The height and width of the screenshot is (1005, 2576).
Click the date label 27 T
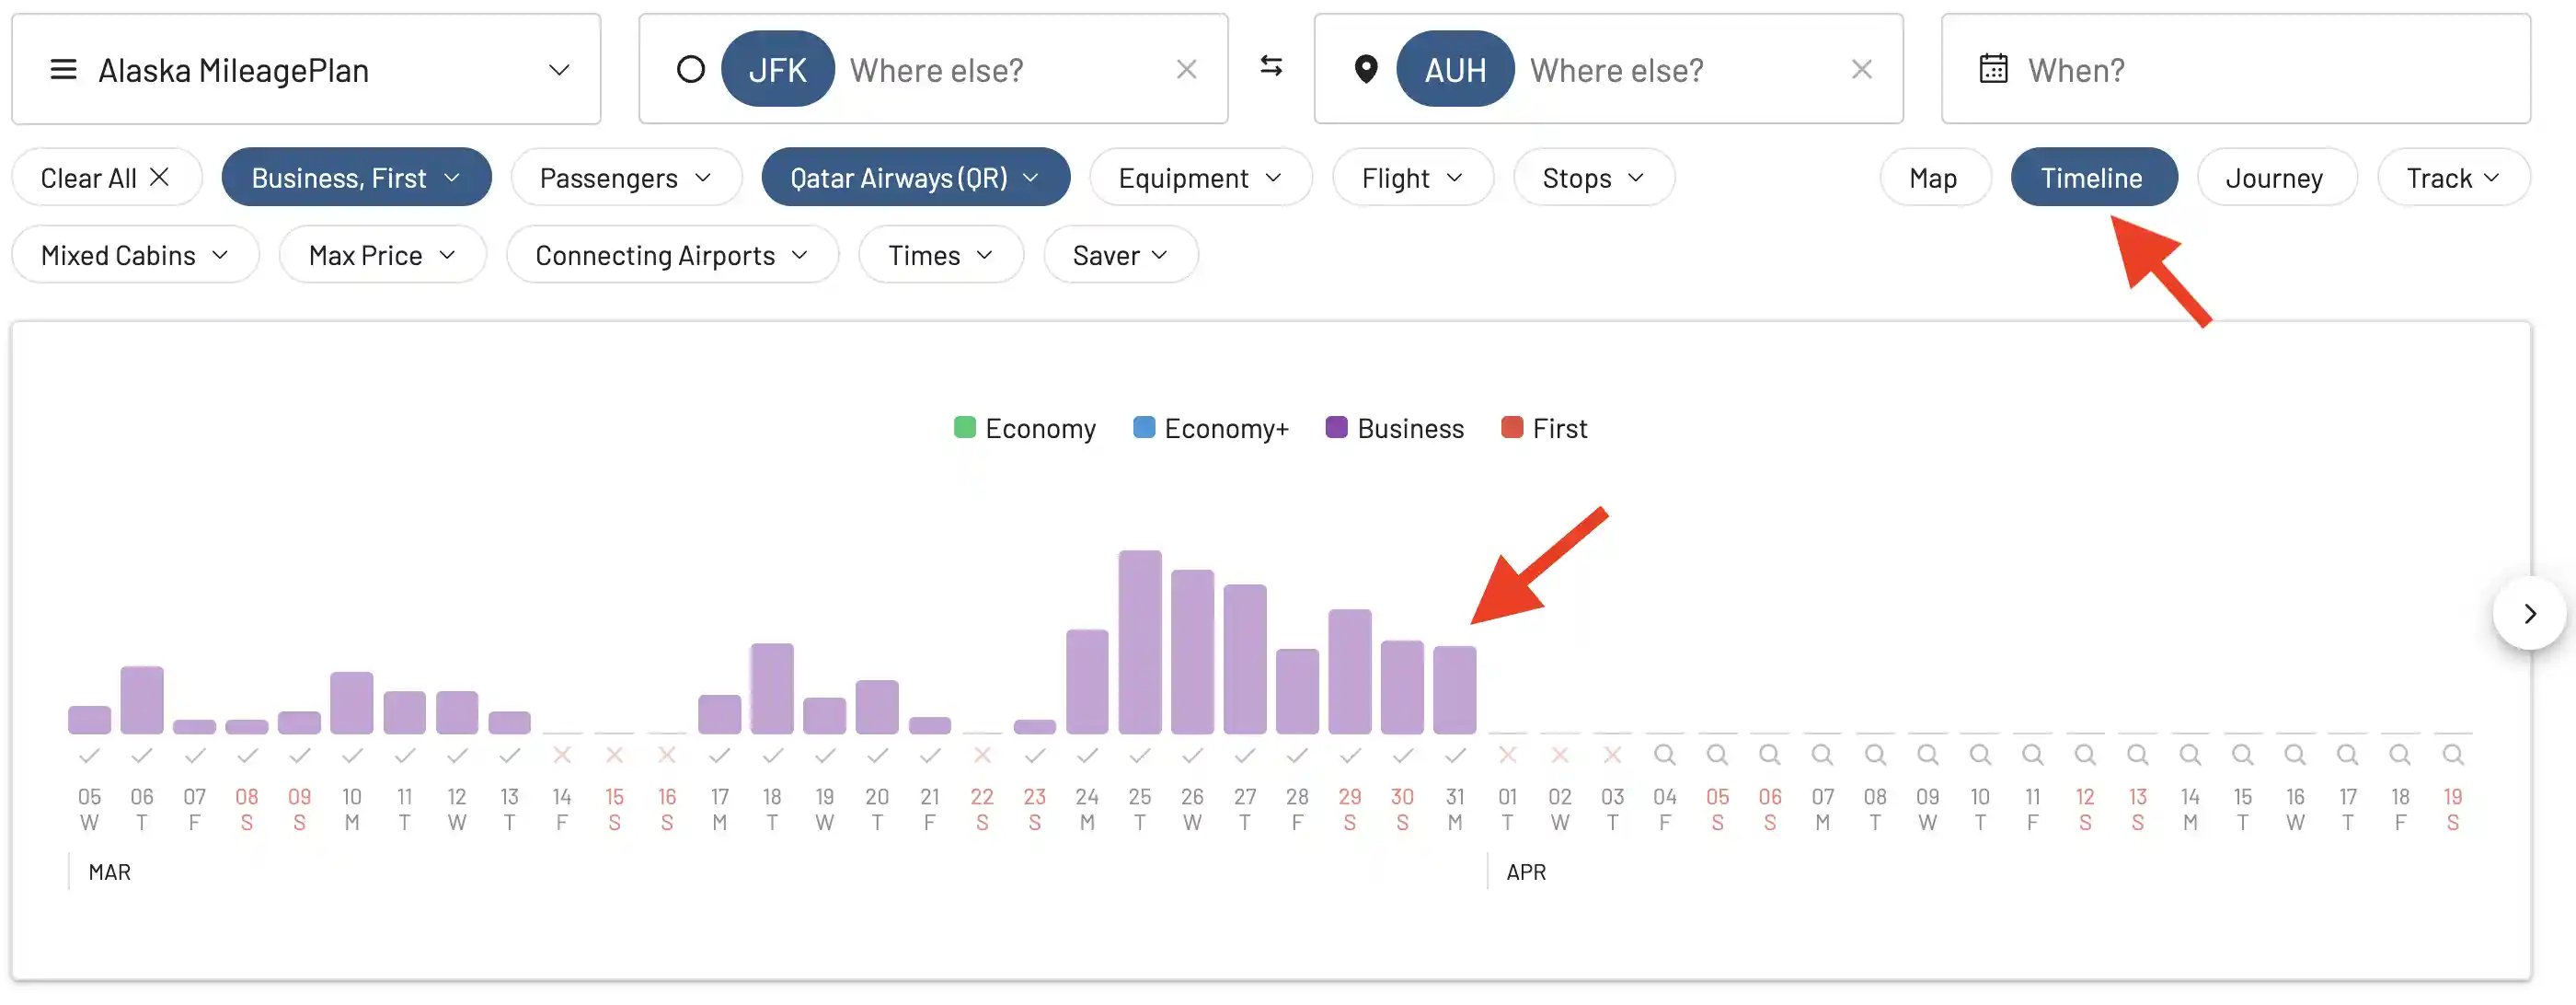point(1245,810)
